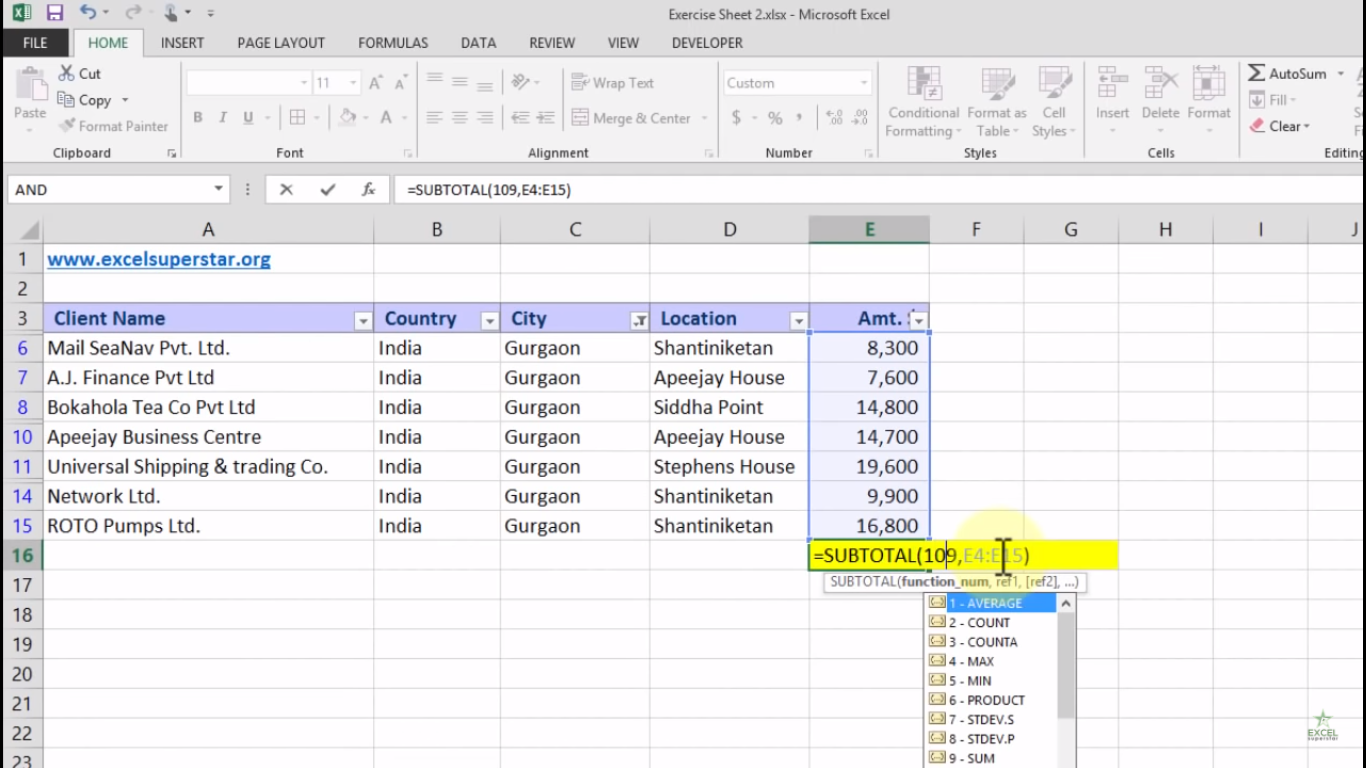Click the Insert Function fx icon

click(x=368, y=189)
